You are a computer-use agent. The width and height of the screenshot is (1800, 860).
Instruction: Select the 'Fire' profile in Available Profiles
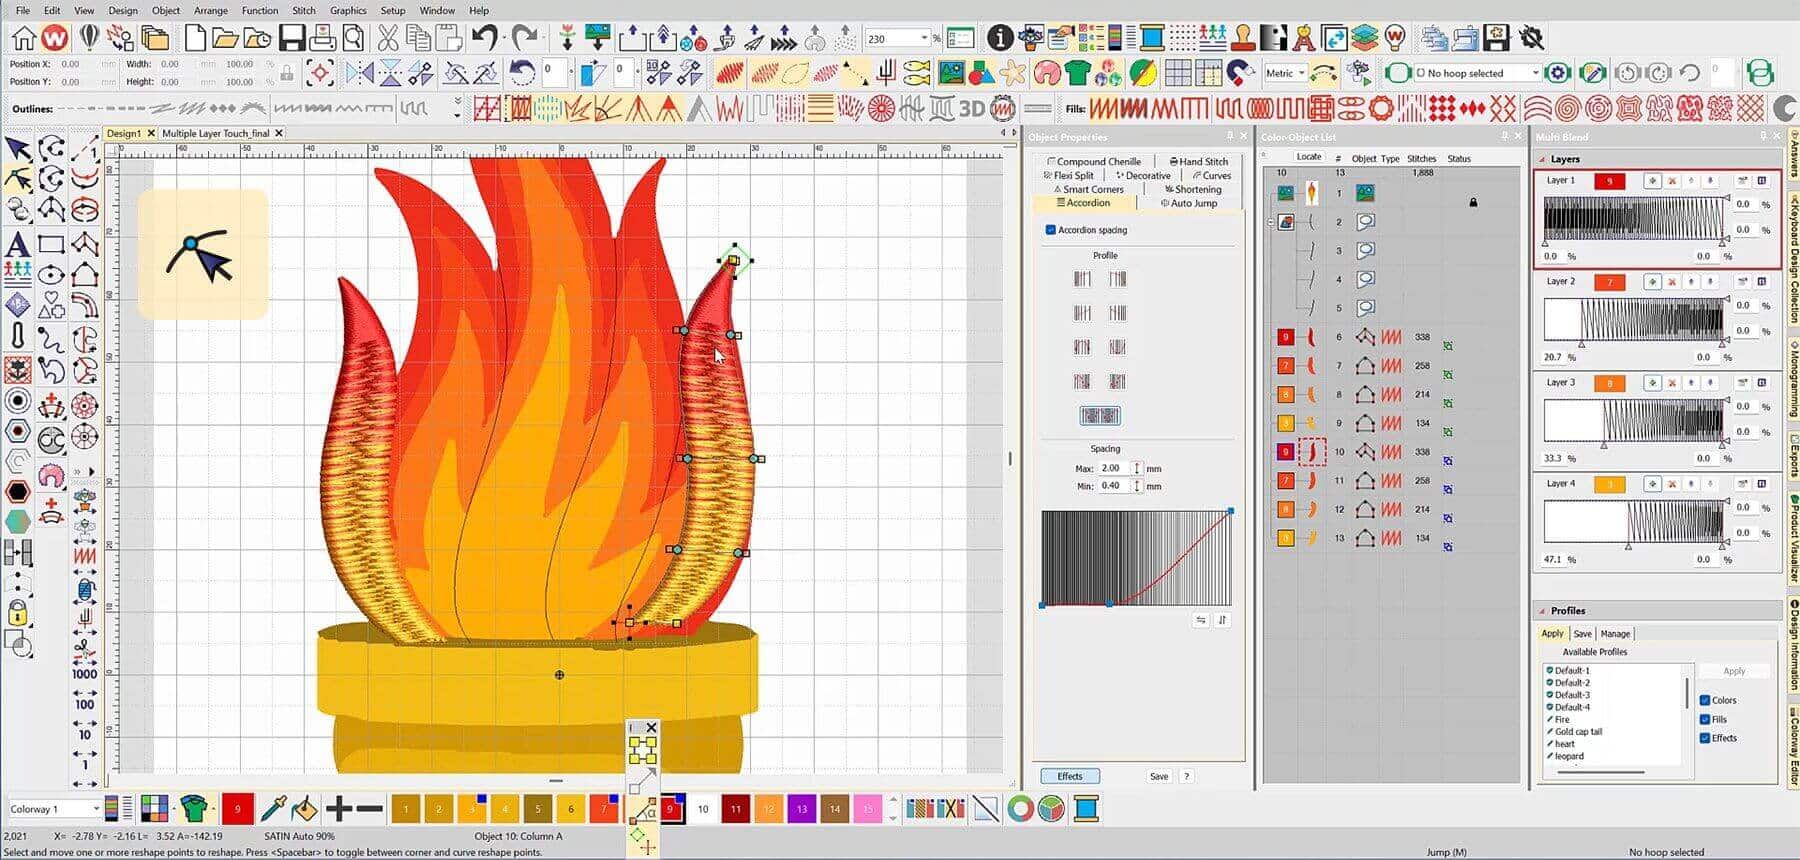point(1562,719)
